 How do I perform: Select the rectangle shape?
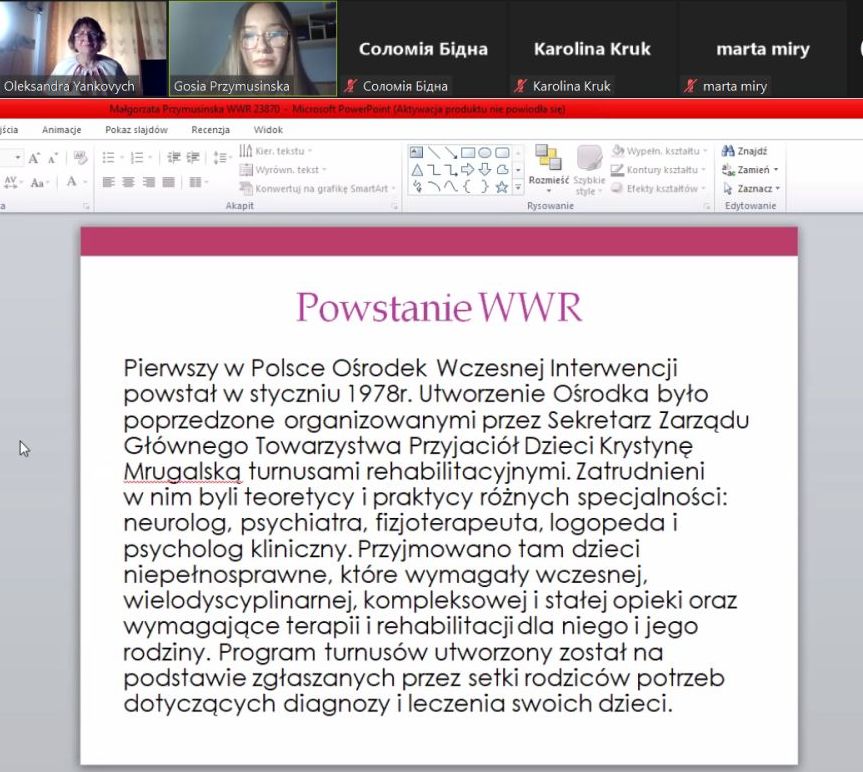[468, 152]
